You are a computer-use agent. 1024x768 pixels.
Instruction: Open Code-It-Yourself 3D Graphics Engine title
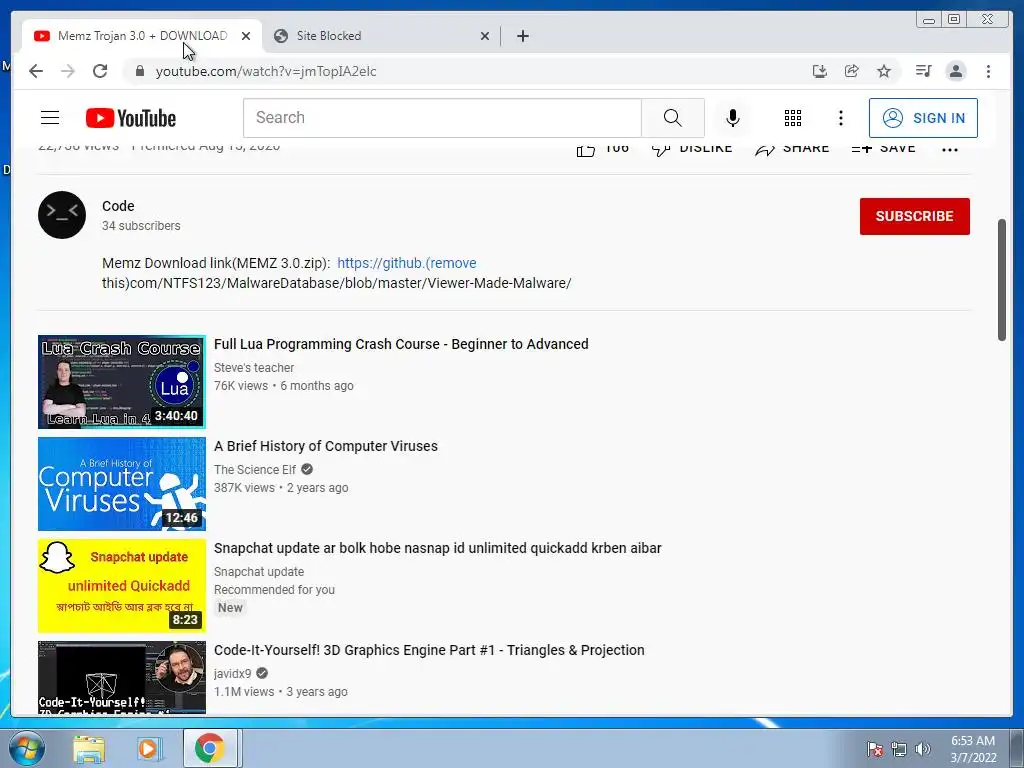pyautogui.click(x=429, y=650)
